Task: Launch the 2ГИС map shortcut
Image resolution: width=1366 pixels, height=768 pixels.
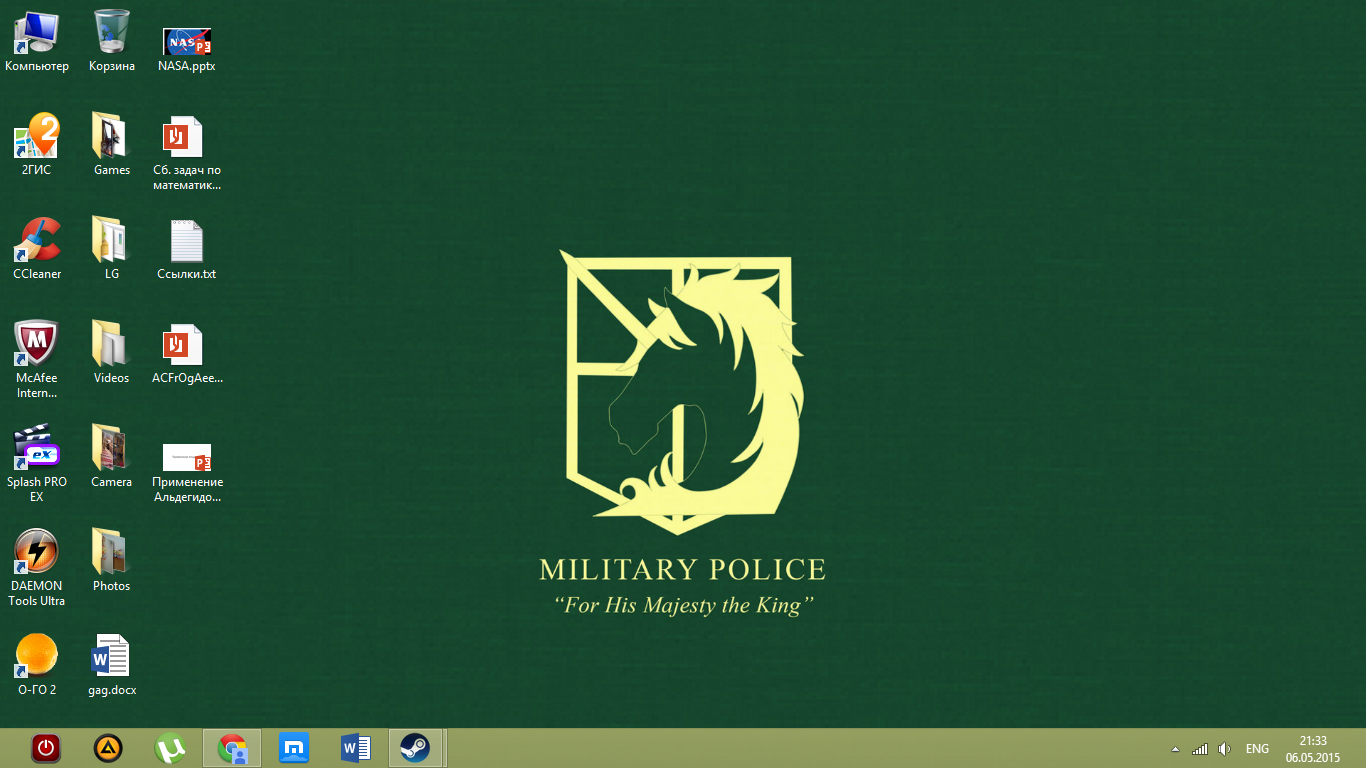Action: point(37,145)
